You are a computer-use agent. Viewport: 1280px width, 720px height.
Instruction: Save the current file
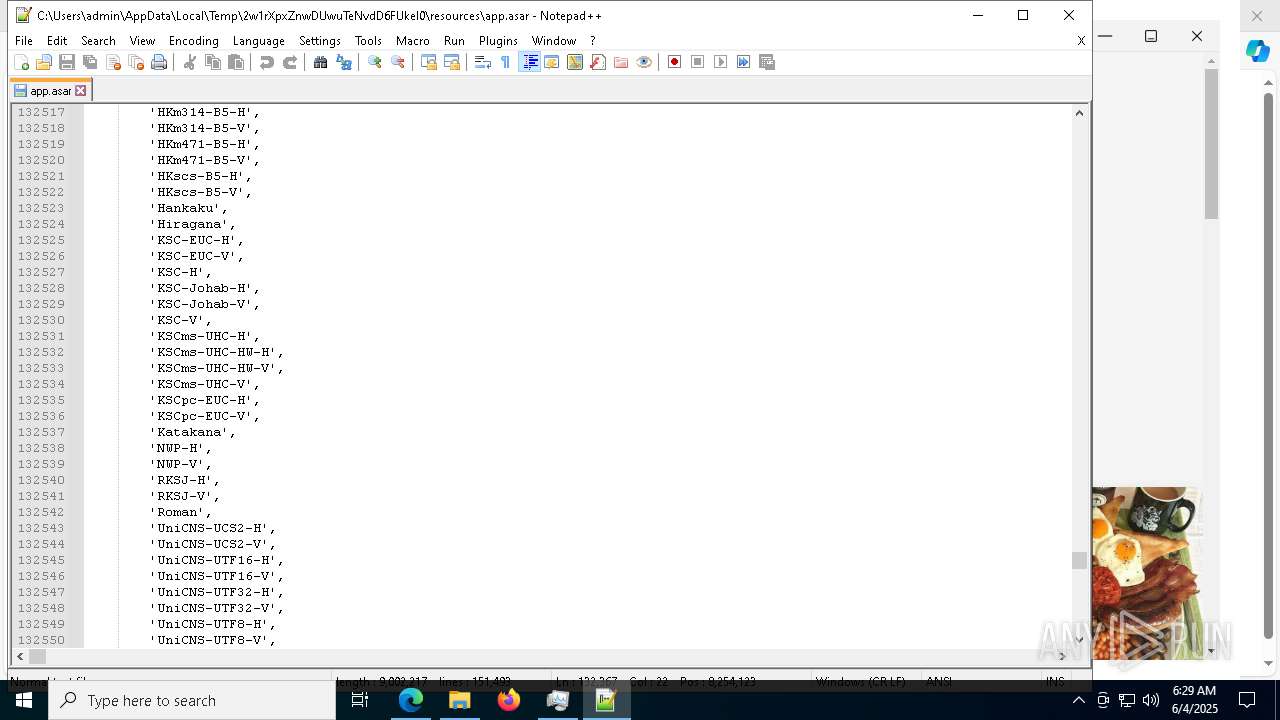[67, 62]
